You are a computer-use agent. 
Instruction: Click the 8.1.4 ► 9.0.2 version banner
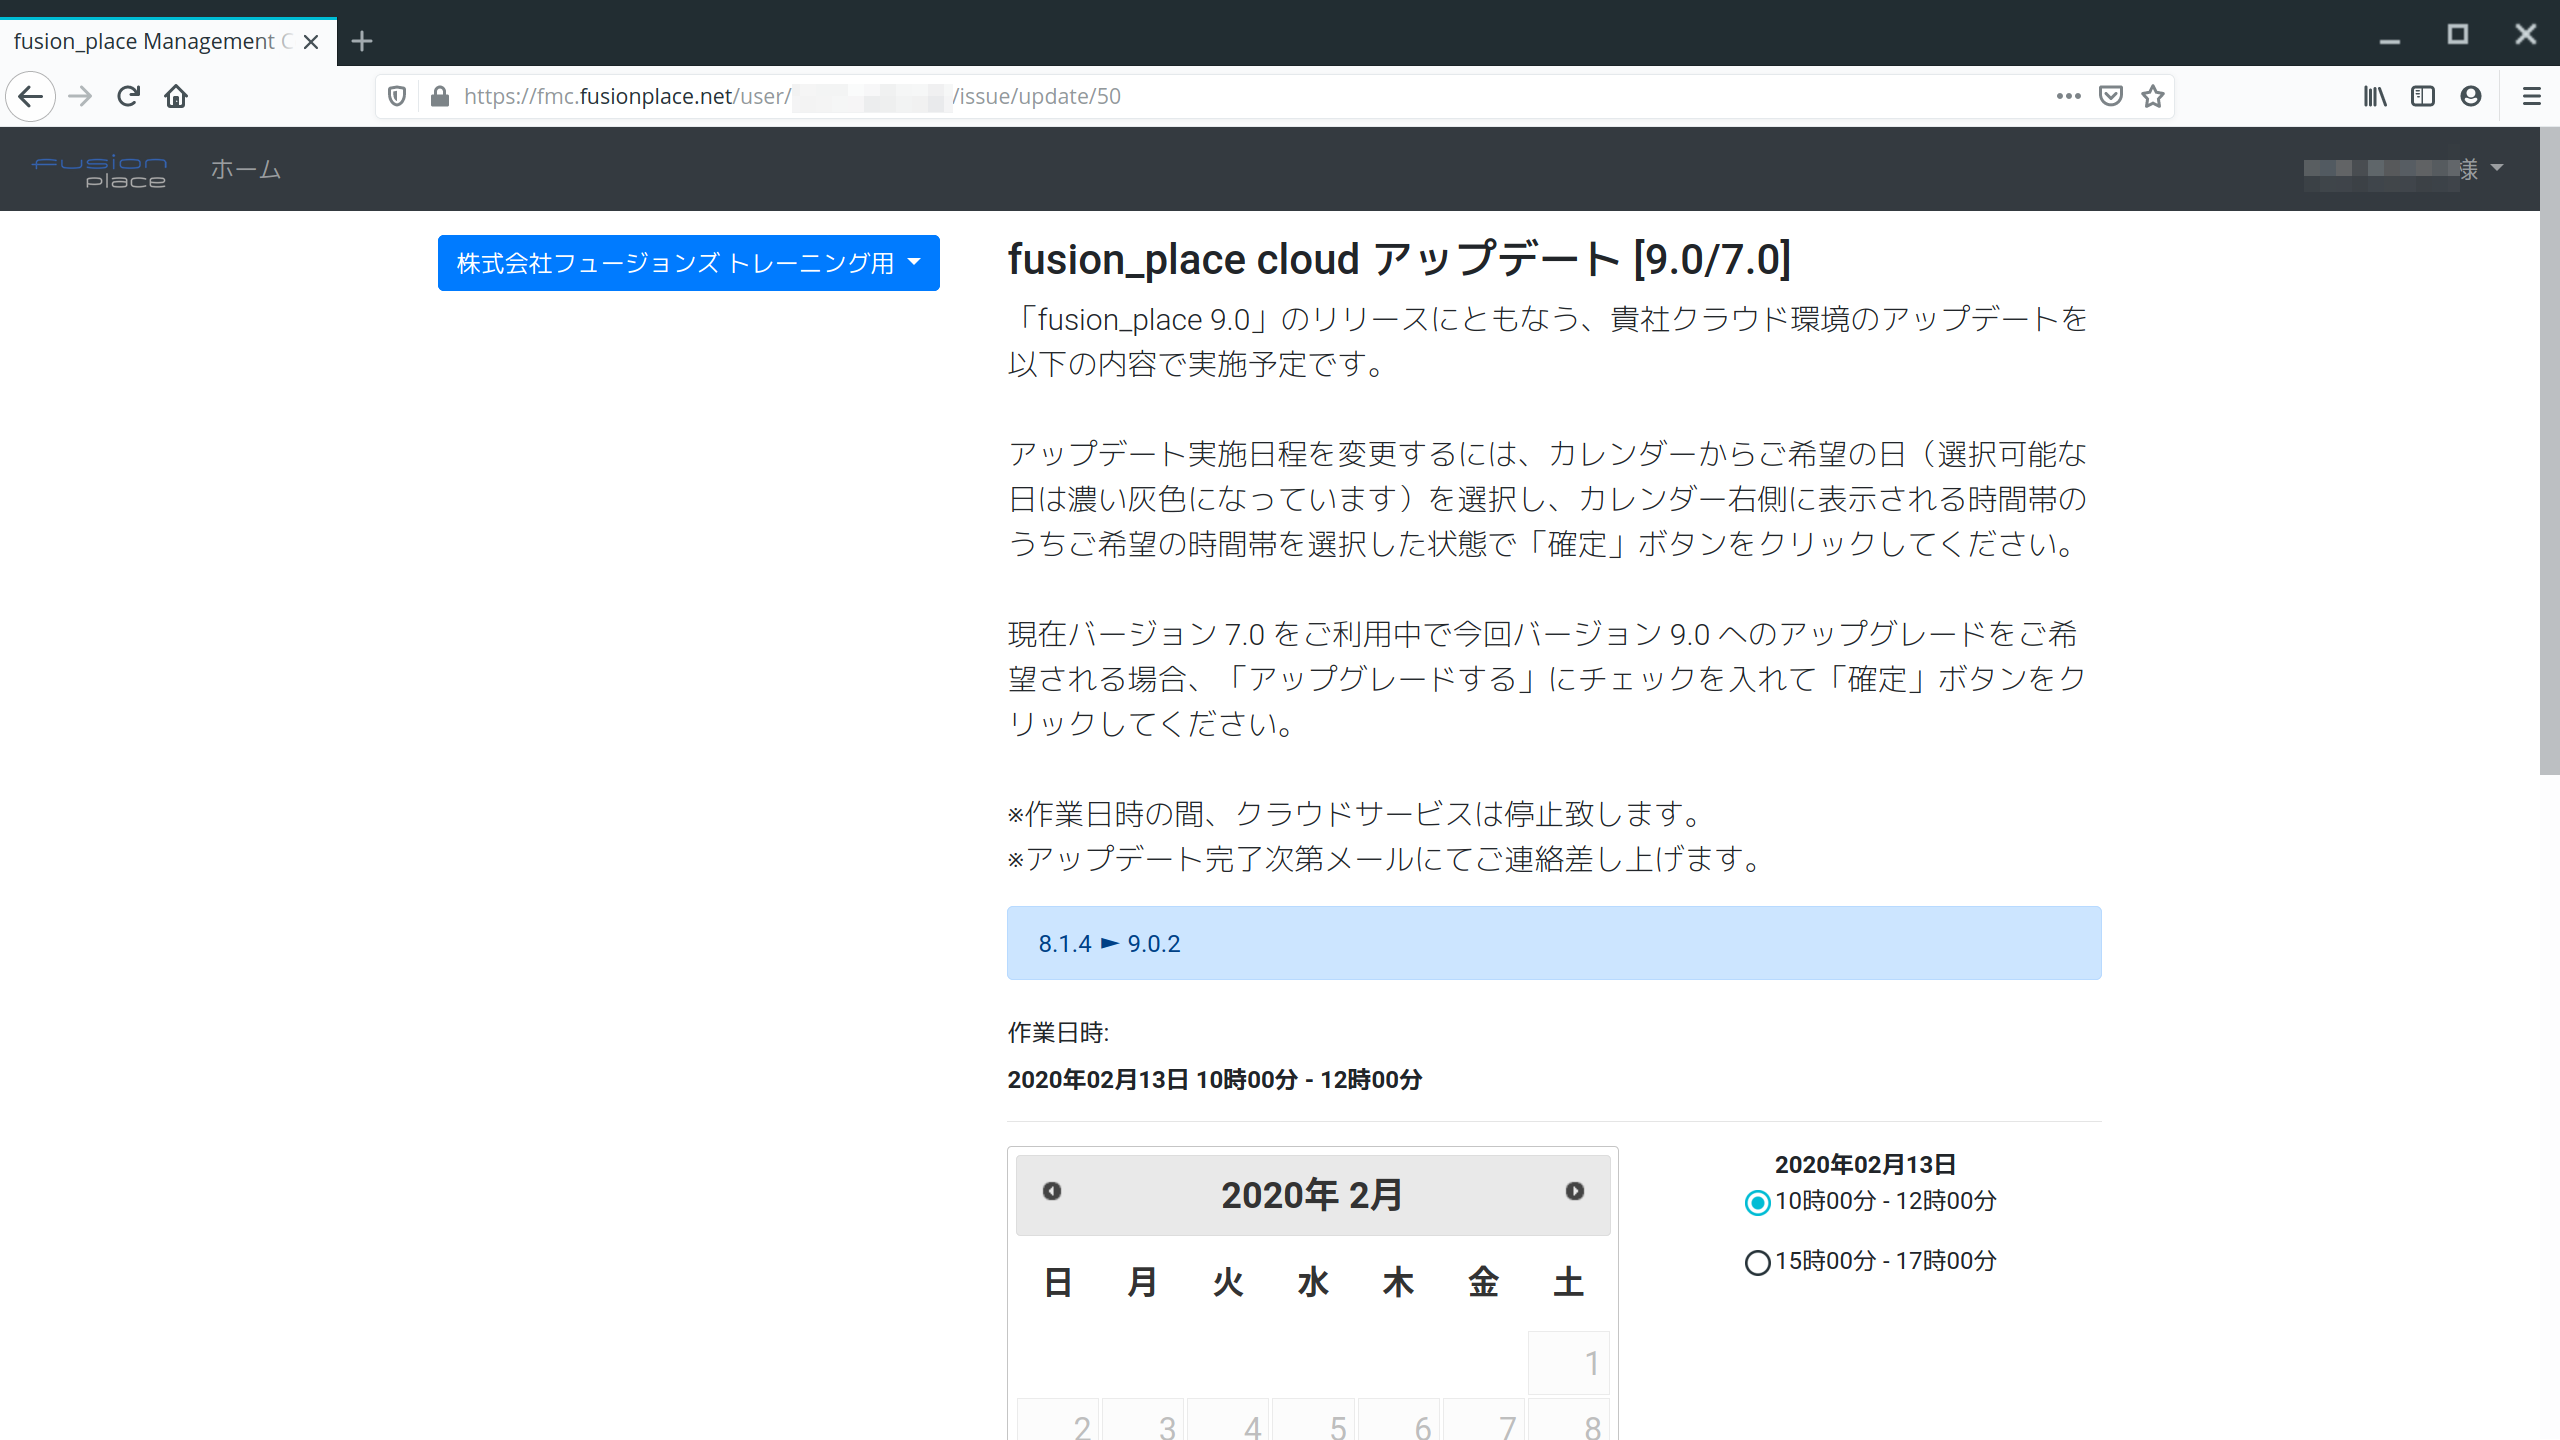pyautogui.click(x=1554, y=943)
